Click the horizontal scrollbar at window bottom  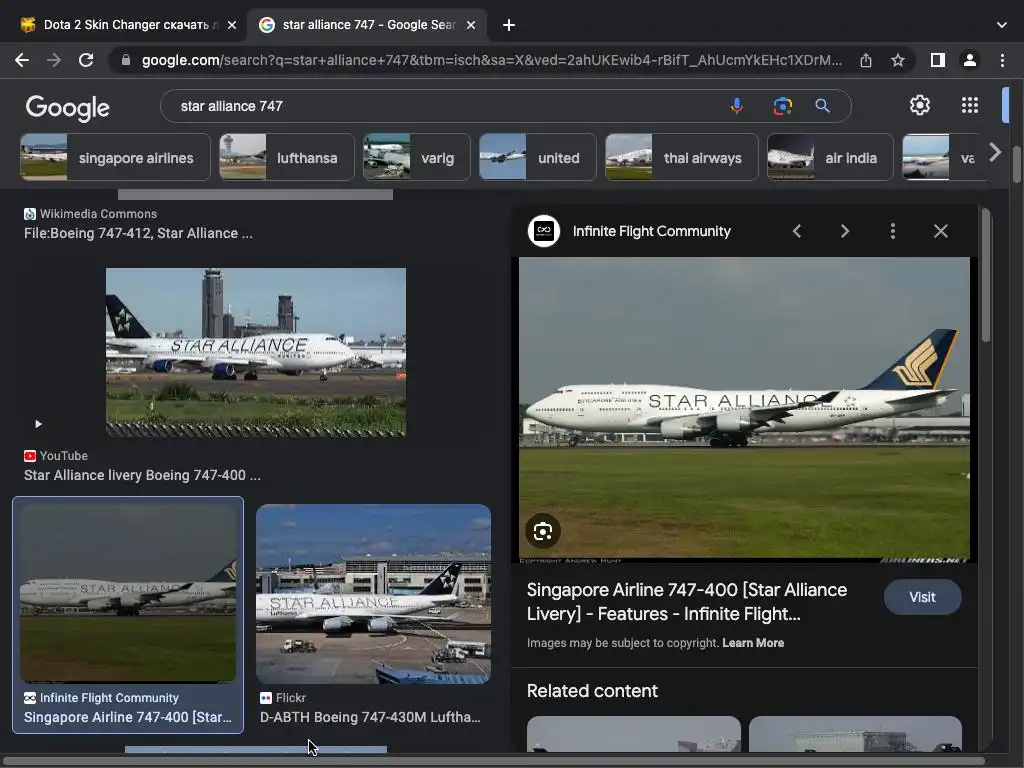(494, 761)
